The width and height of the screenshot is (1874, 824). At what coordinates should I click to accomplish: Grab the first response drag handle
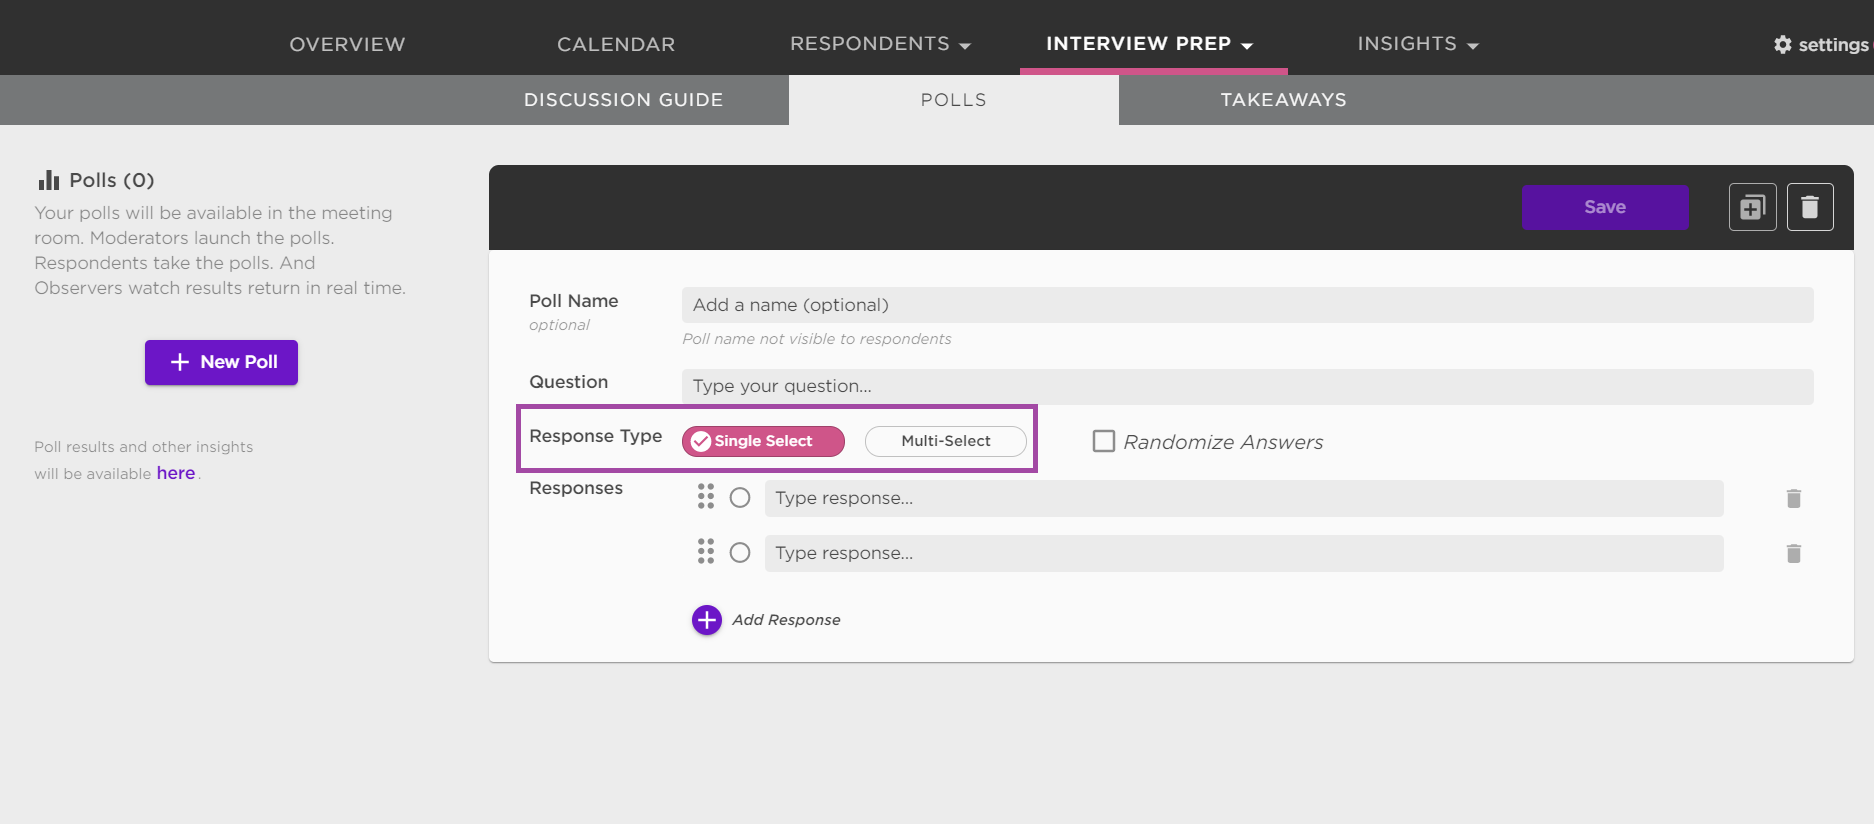[x=706, y=497]
